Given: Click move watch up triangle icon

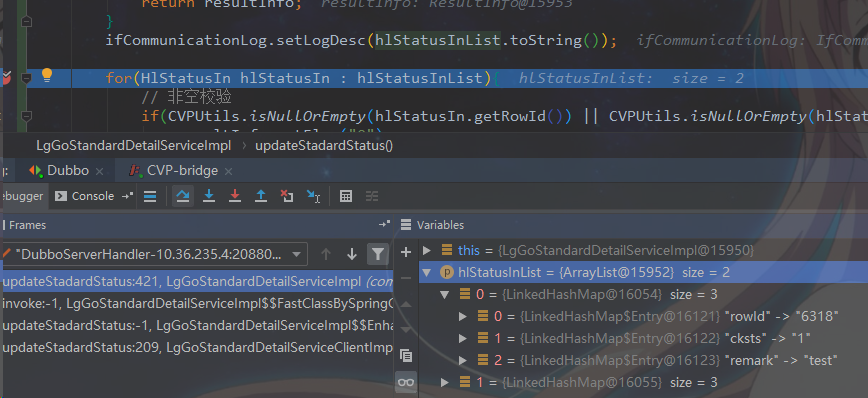Looking at the screenshot, I should coord(406,304).
